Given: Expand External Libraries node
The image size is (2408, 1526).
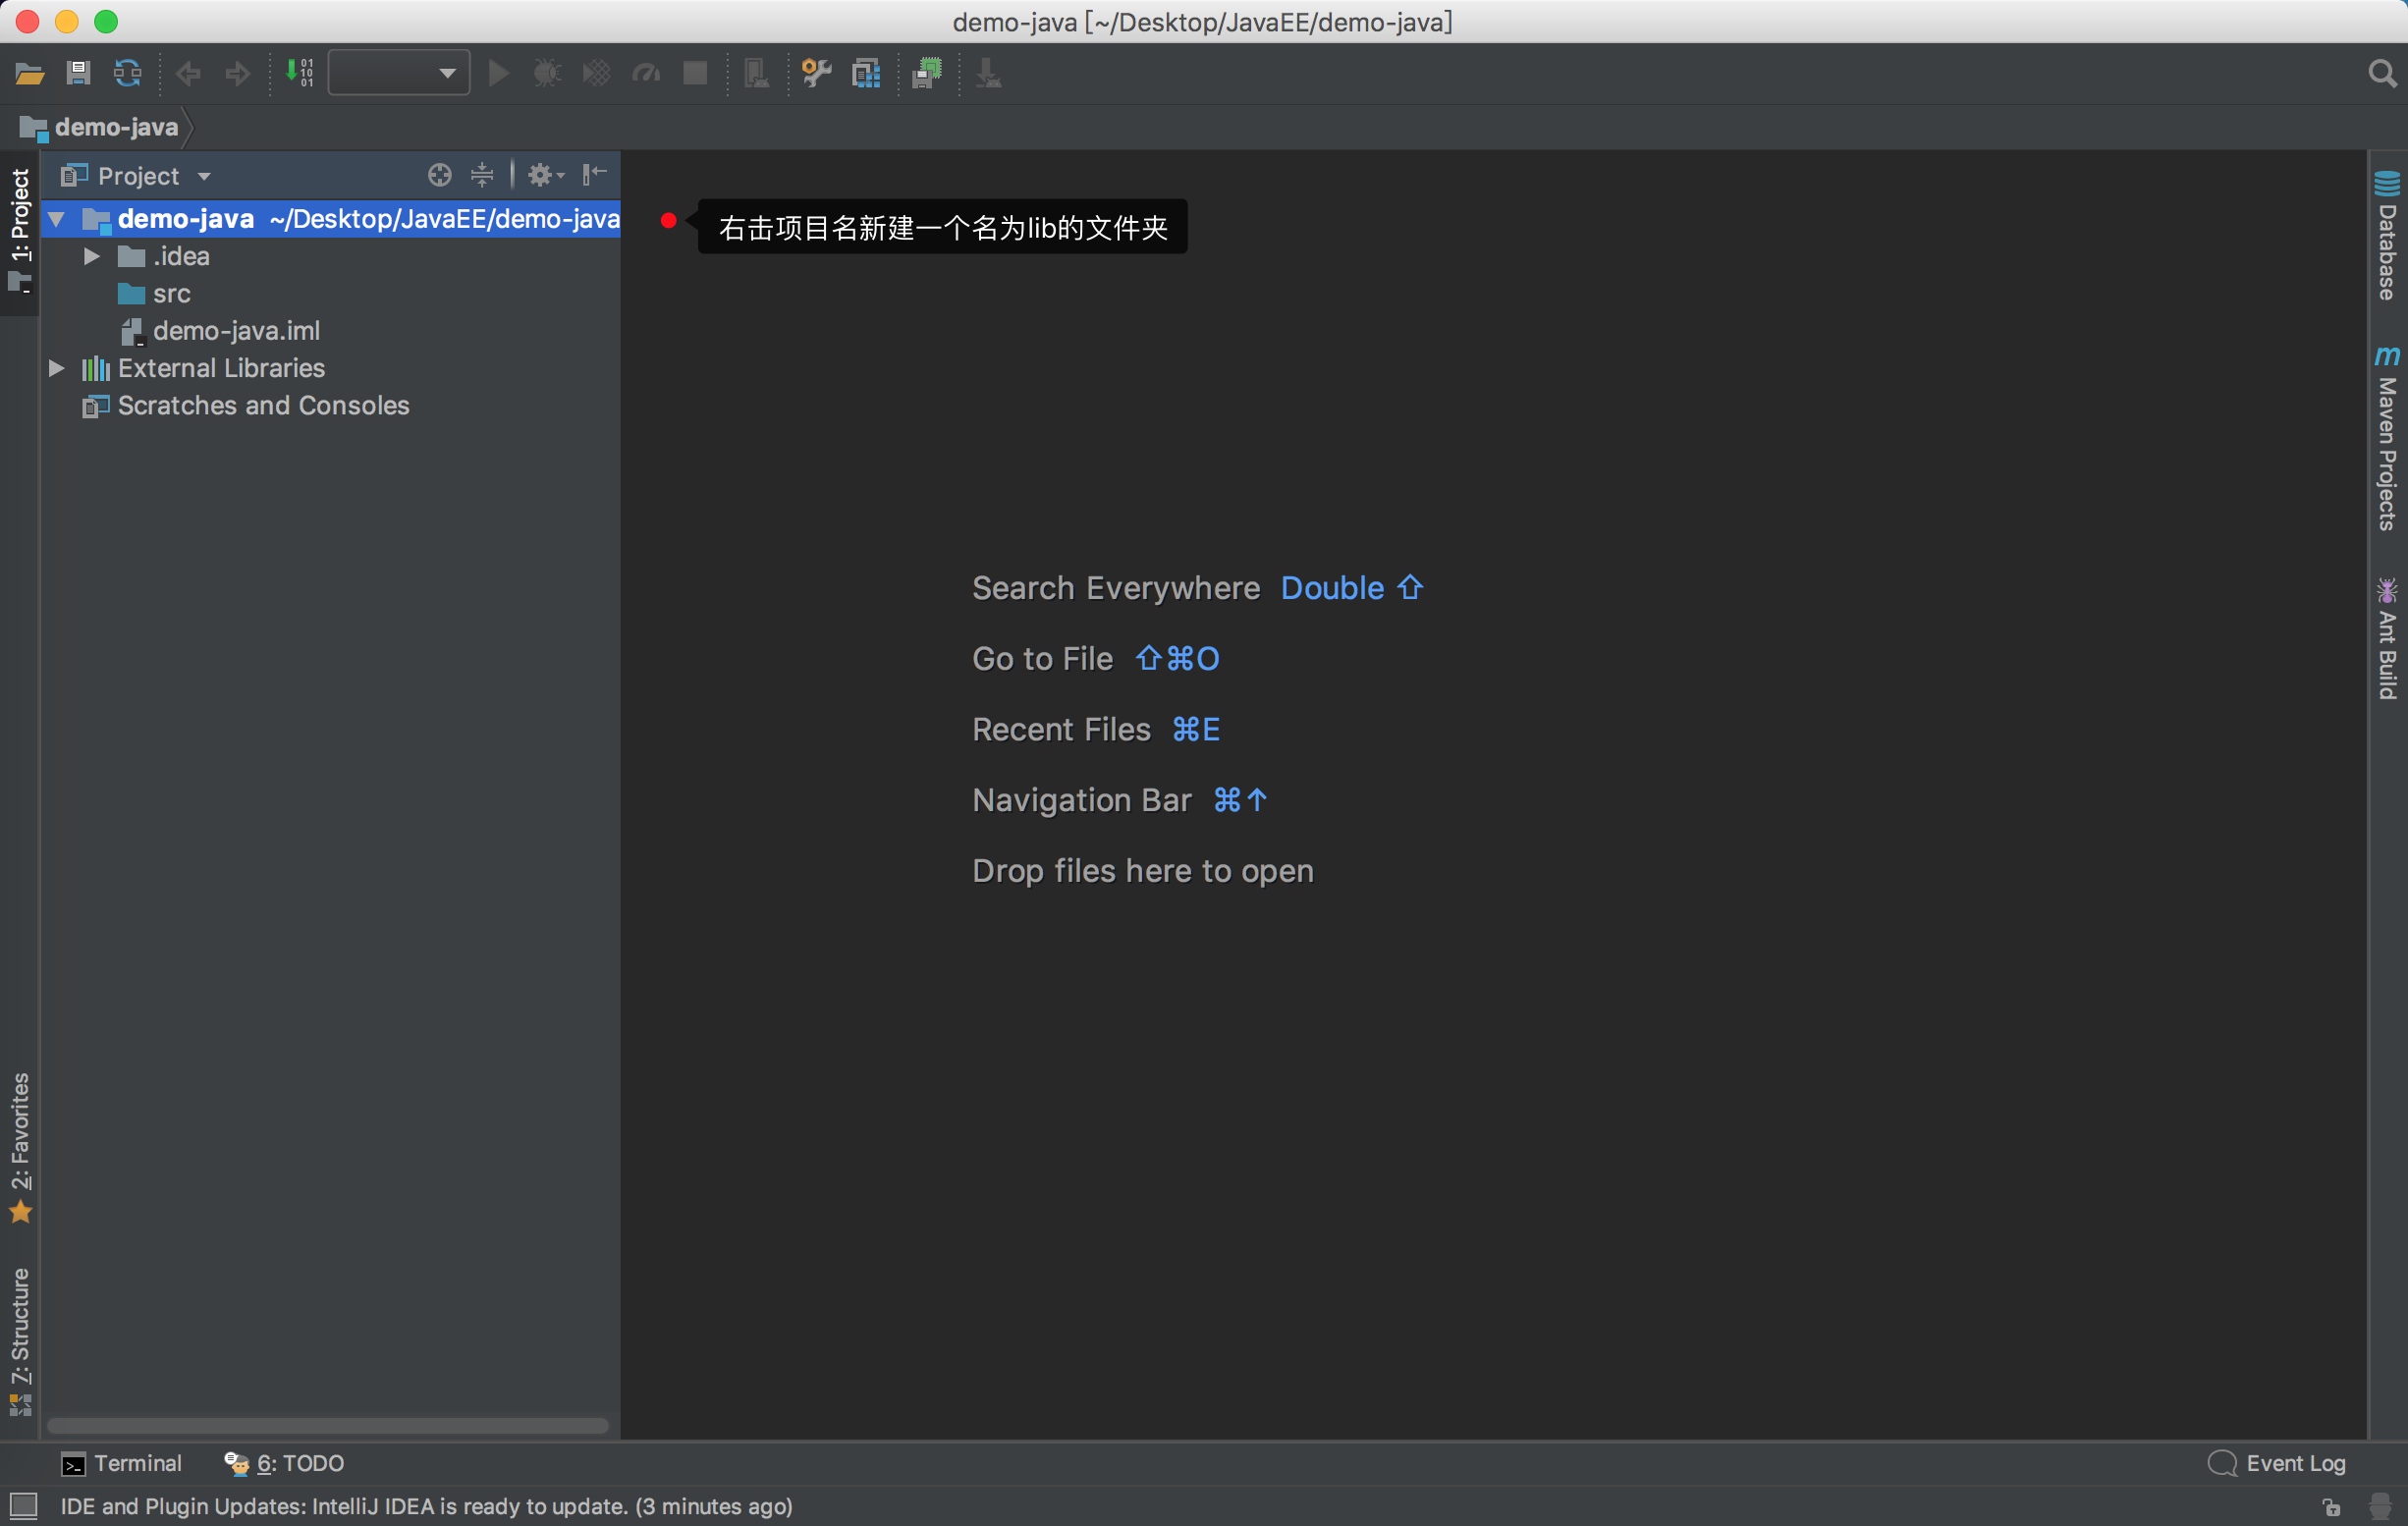Looking at the screenshot, I should [x=57, y=368].
